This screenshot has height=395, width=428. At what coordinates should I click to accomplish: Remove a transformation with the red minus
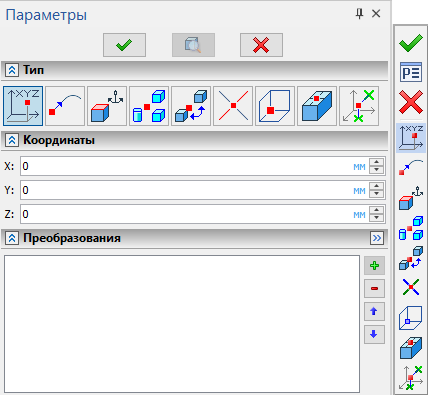click(x=374, y=288)
